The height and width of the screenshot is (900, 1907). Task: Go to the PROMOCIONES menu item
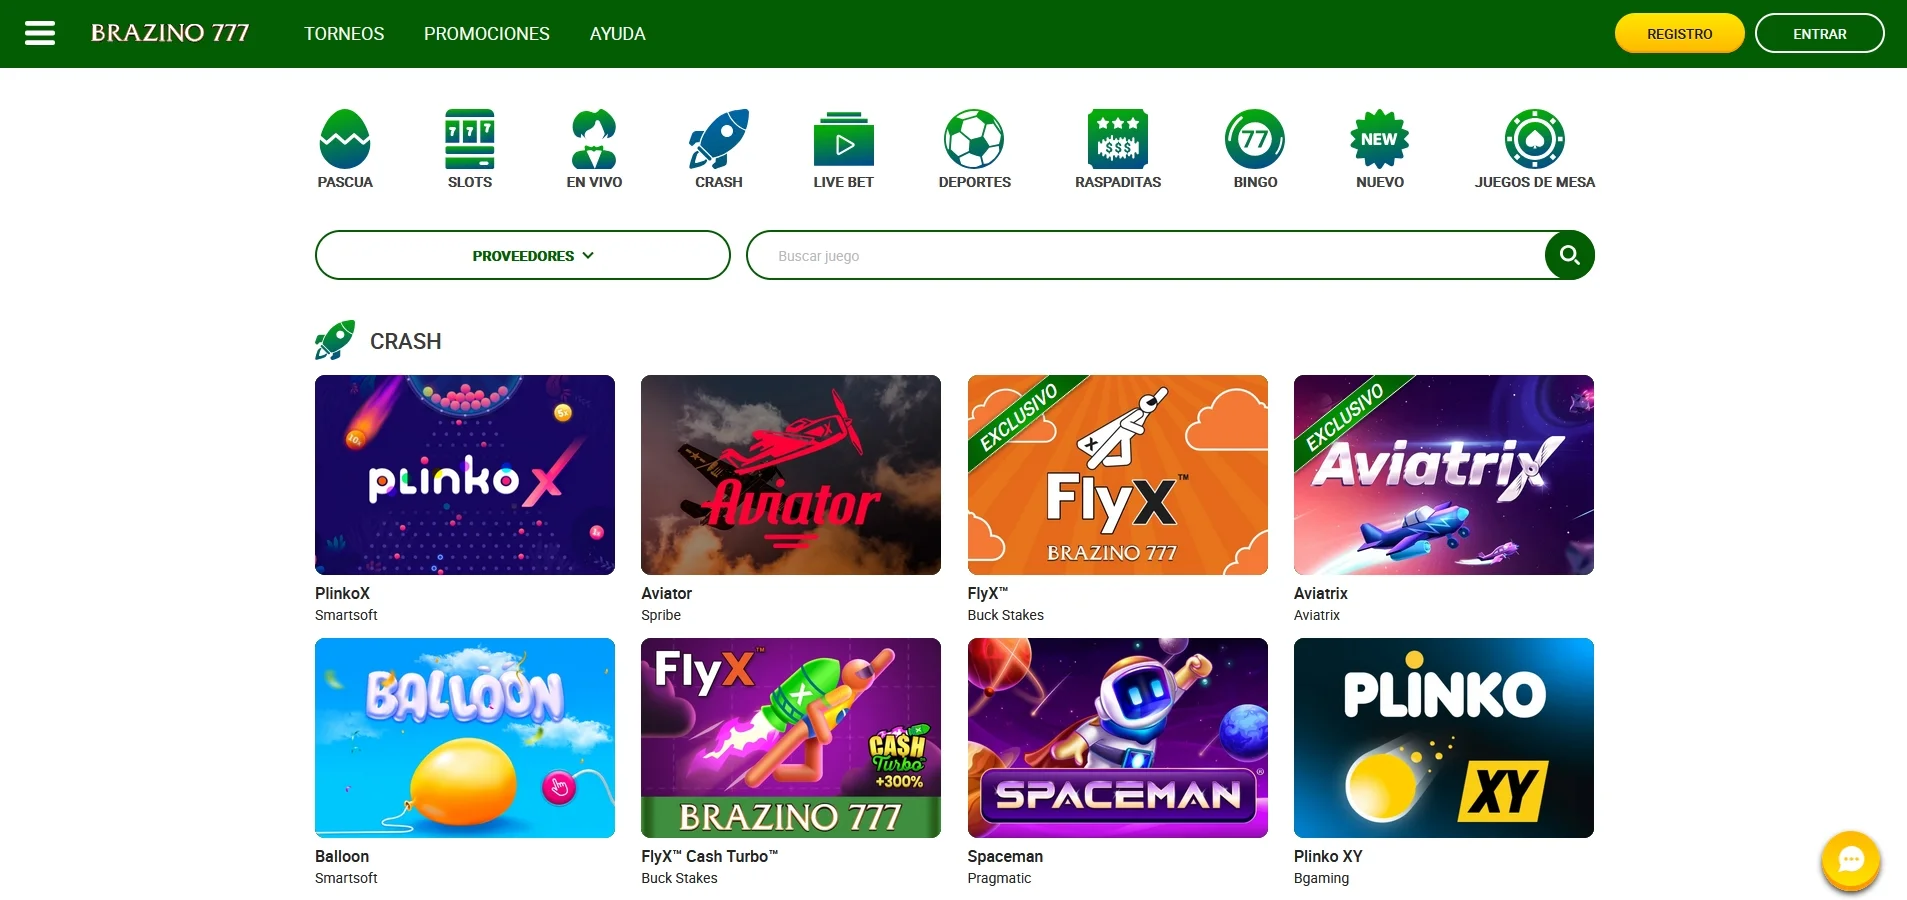[487, 33]
